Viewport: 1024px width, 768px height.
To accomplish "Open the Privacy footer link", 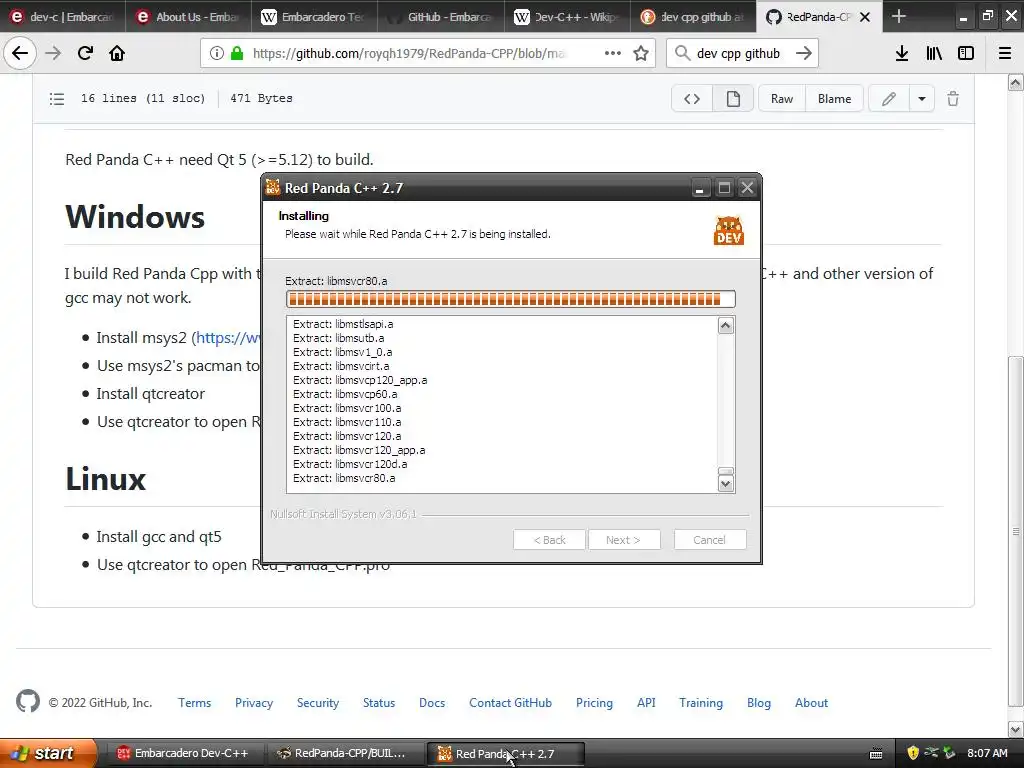I will (254, 703).
